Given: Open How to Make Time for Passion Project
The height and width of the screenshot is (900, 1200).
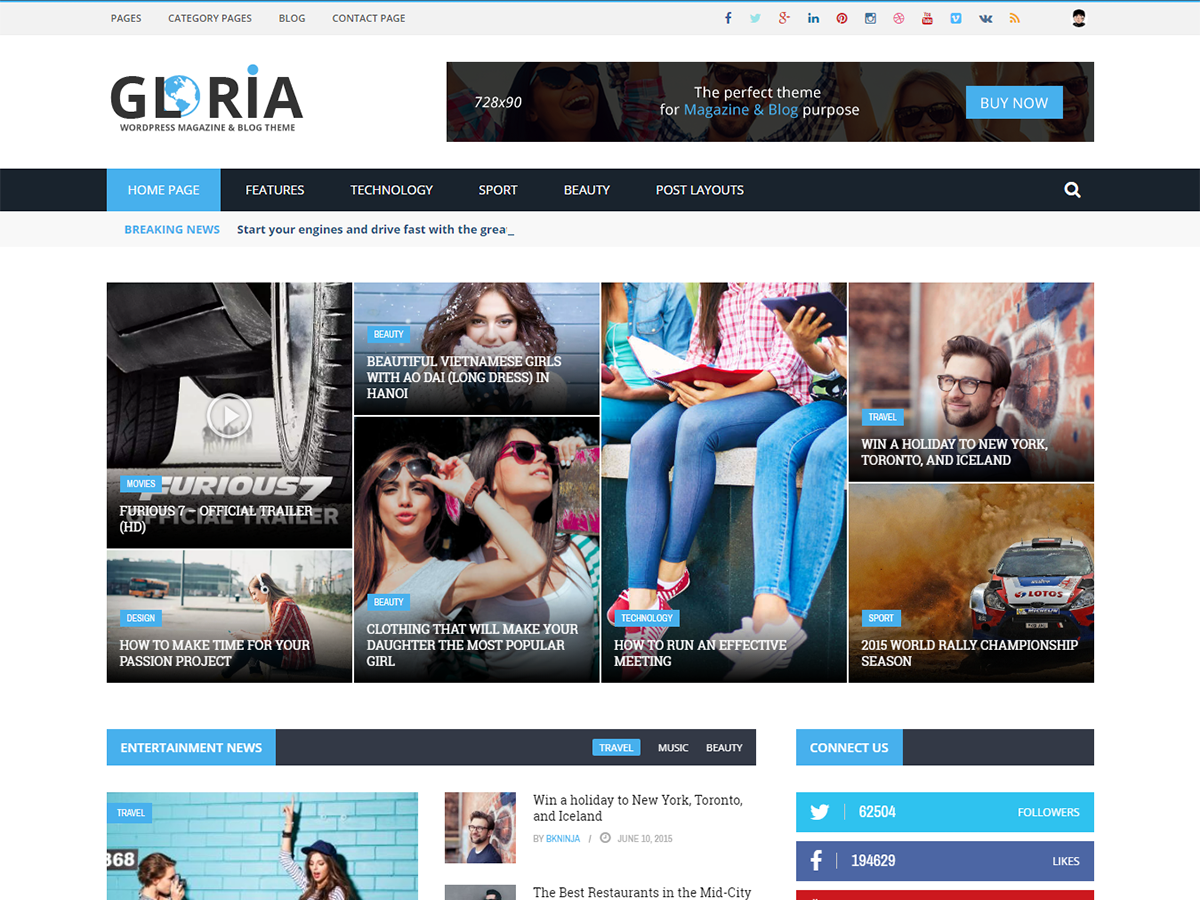Looking at the screenshot, I should 215,653.
